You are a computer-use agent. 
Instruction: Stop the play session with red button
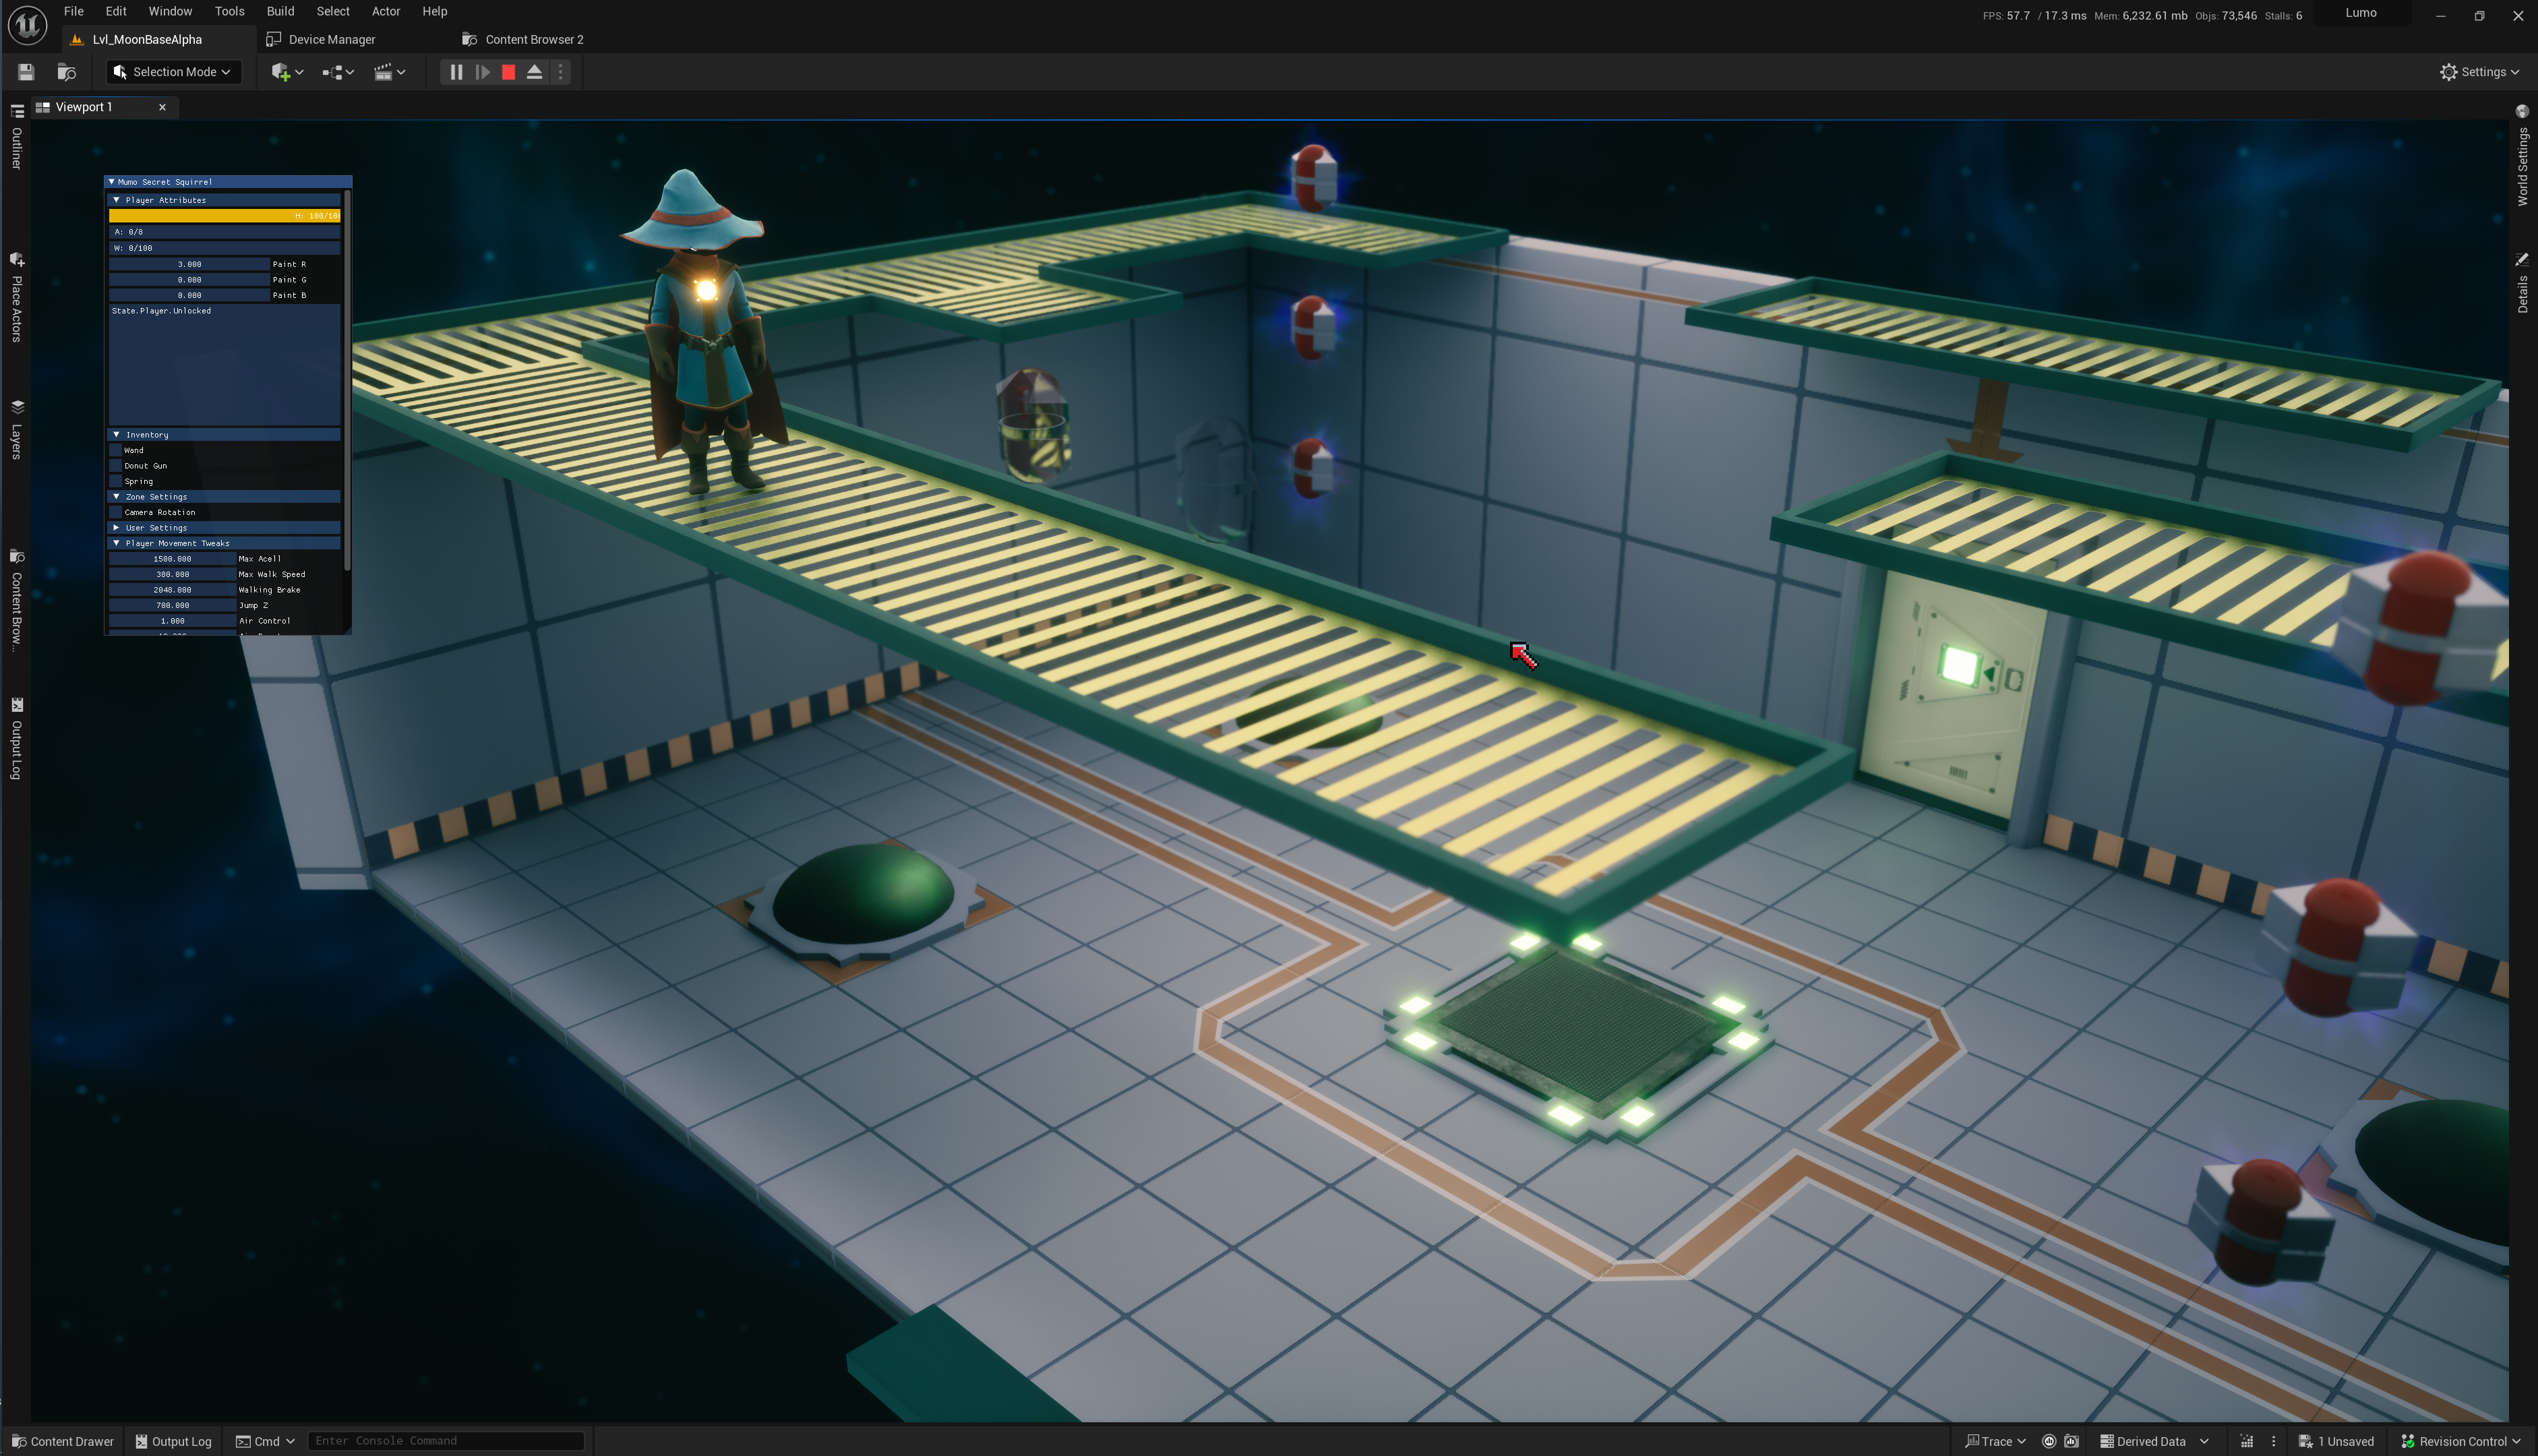508,72
